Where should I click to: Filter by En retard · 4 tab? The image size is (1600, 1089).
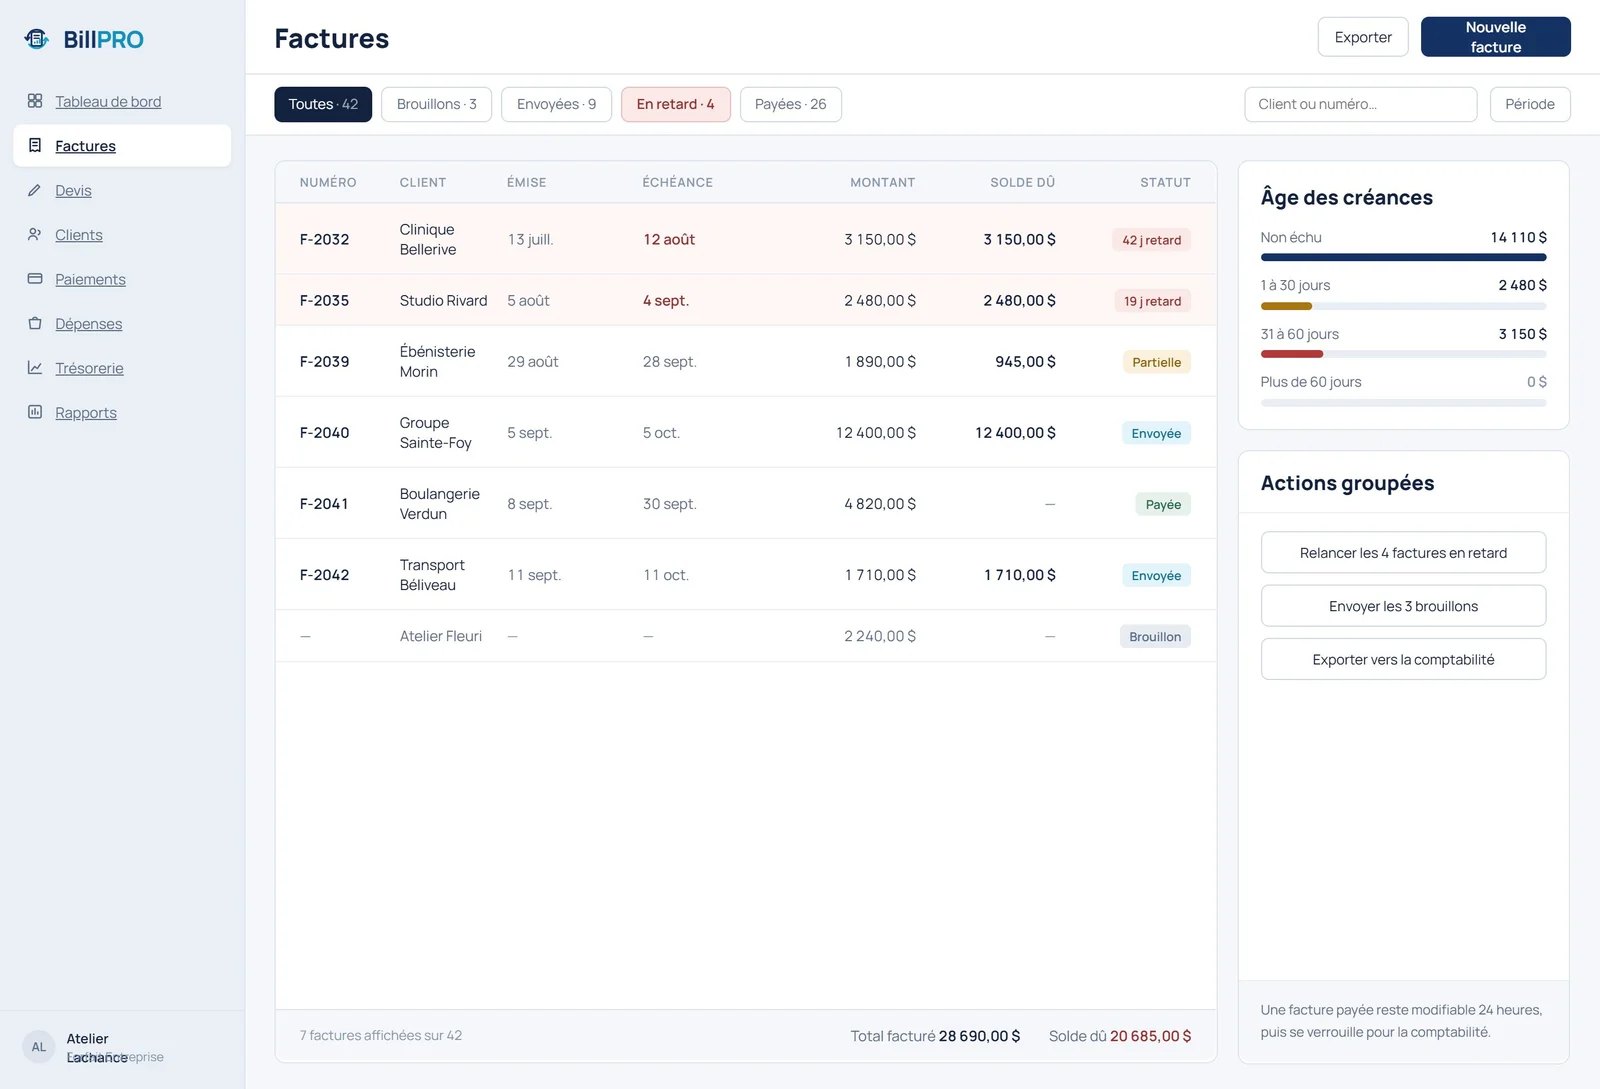pyautogui.click(x=675, y=104)
